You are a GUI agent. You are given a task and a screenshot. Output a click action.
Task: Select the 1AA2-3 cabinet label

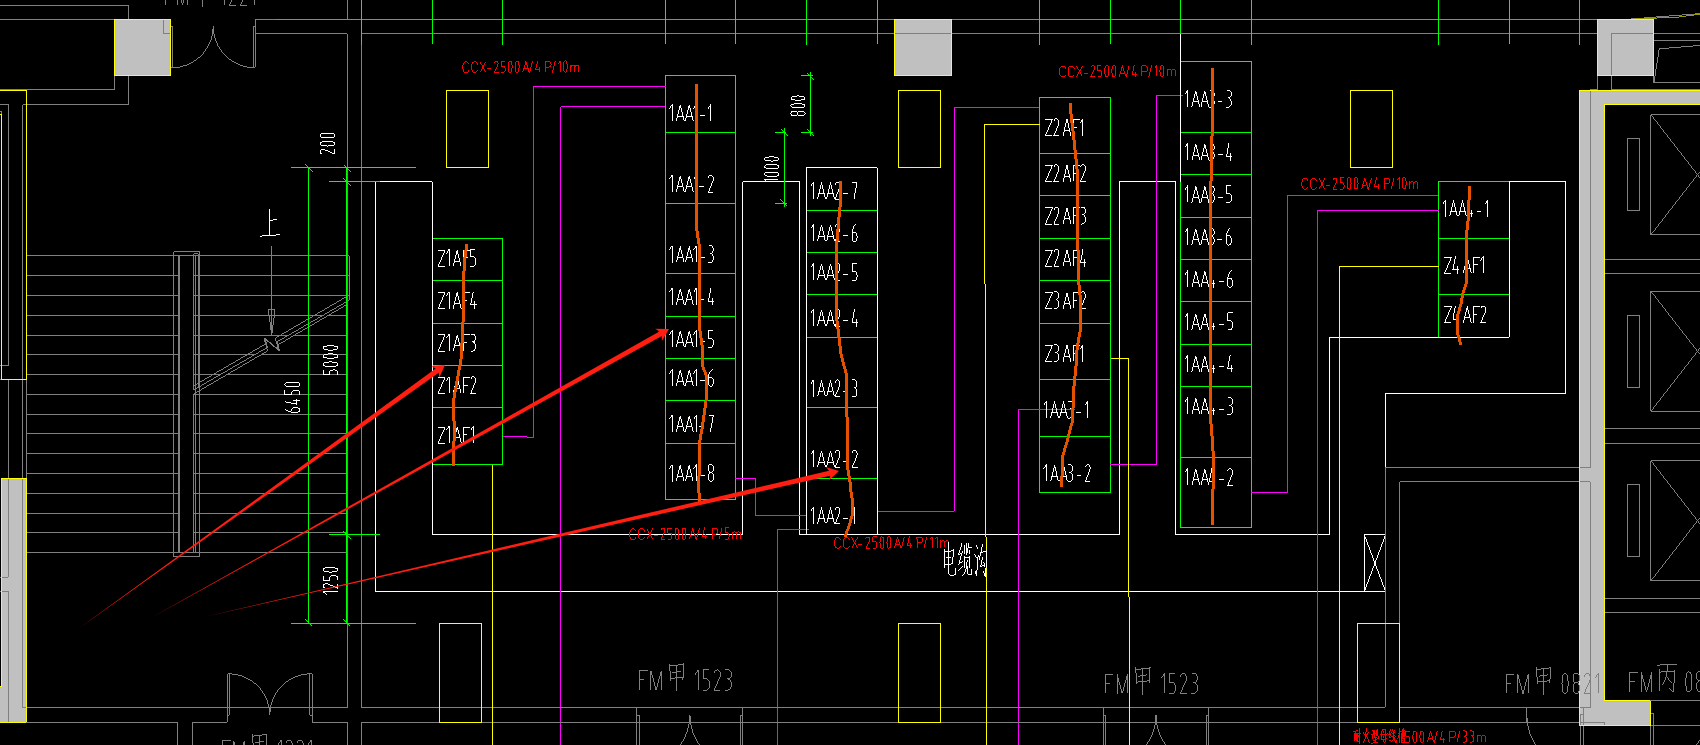pos(834,389)
